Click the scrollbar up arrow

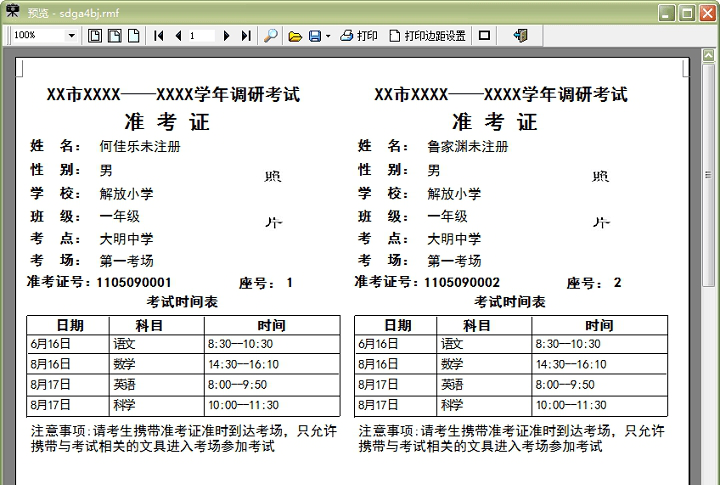[709, 56]
